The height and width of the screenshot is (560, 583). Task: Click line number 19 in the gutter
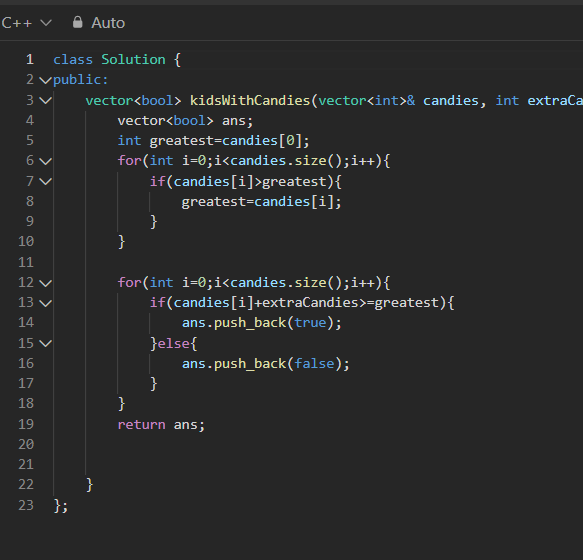(x=26, y=424)
